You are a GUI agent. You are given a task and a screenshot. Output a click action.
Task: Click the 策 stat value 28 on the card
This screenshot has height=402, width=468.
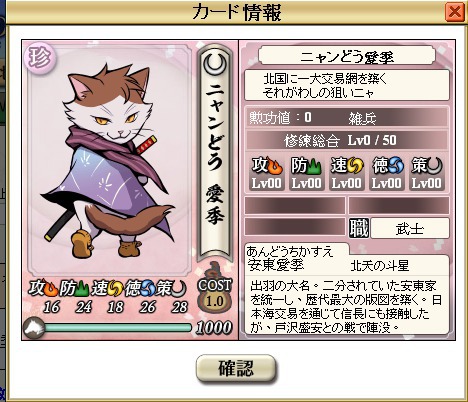click(179, 307)
